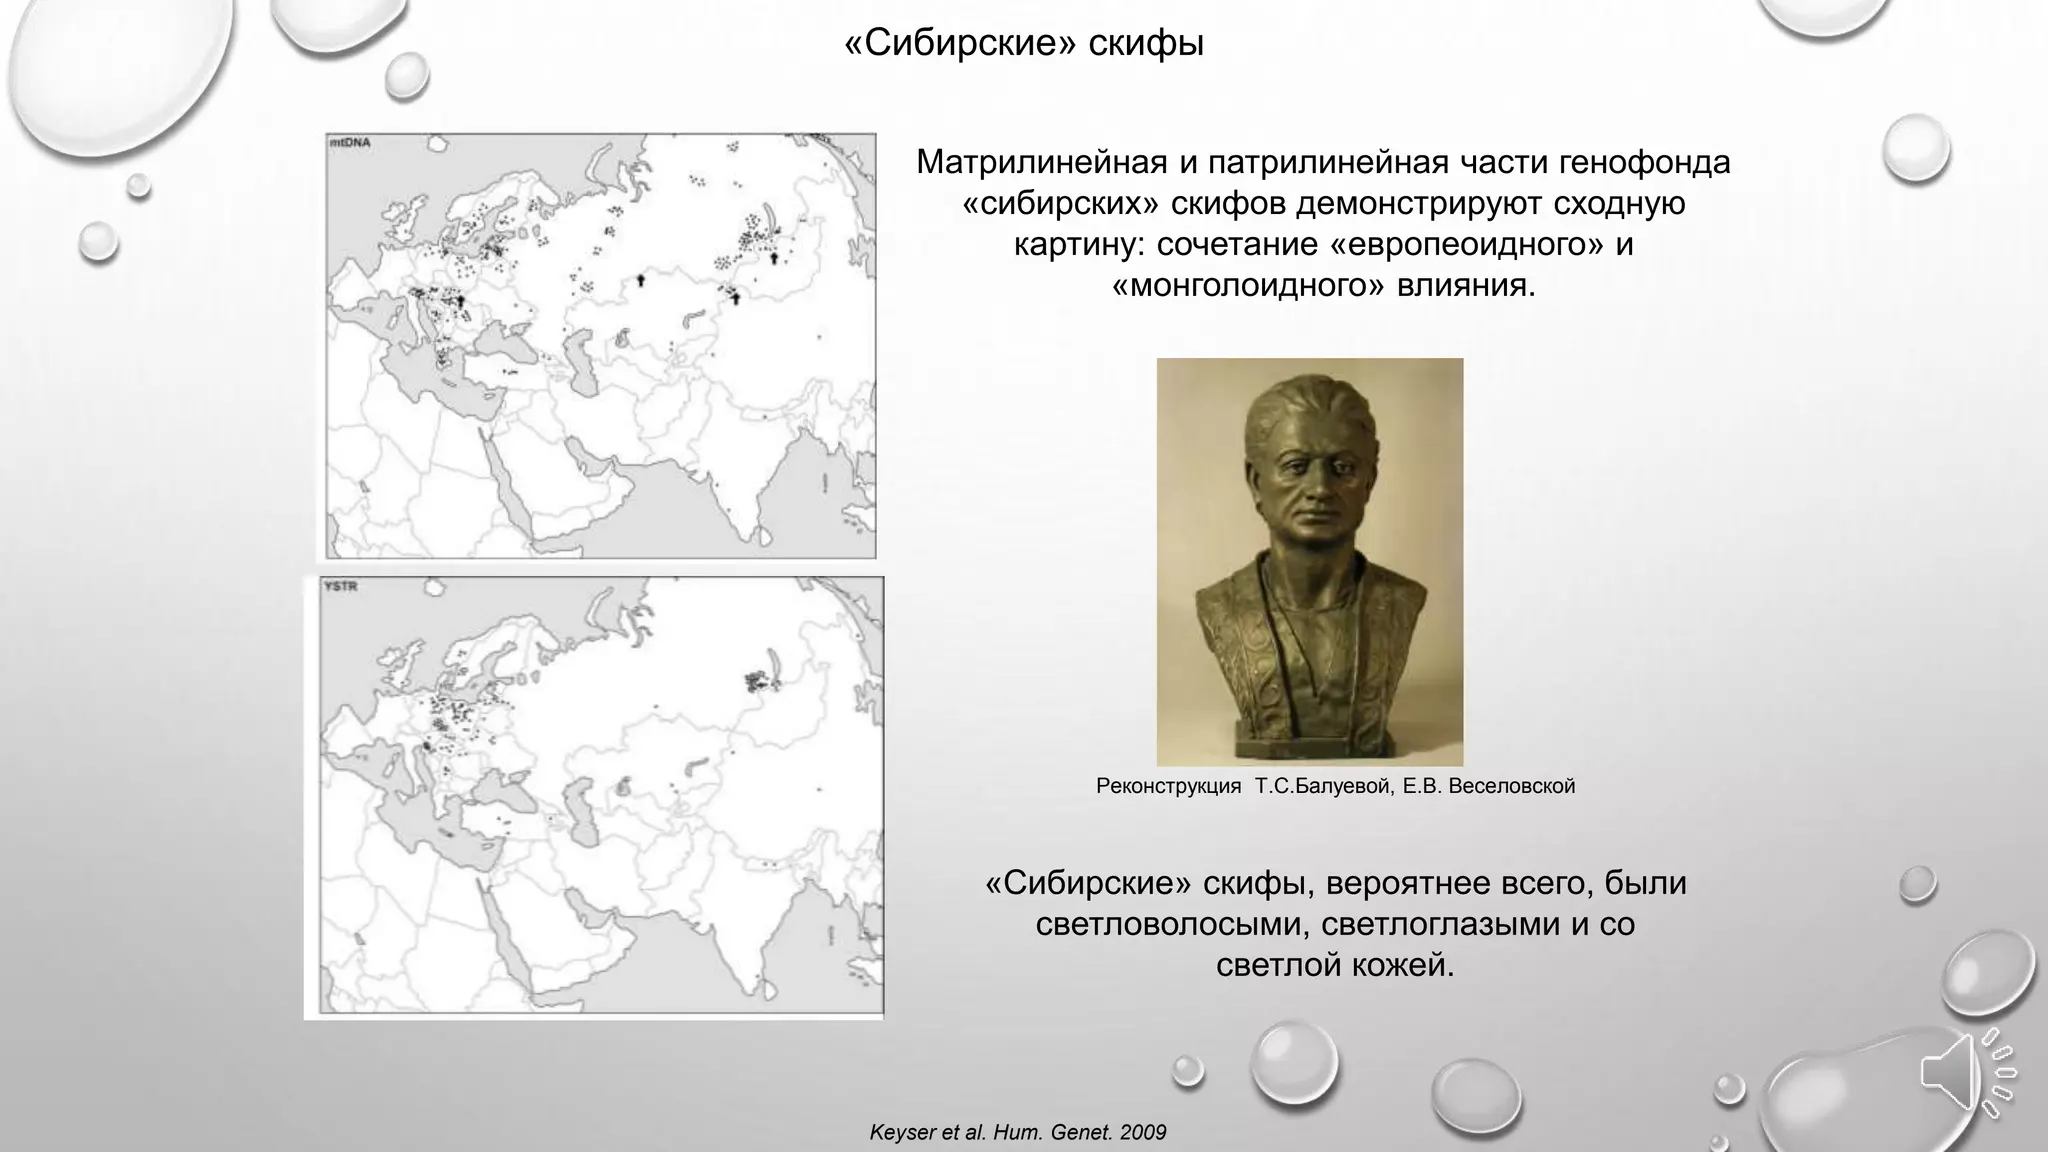Viewport: 2048px width, 1152px height.
Task: Click the mtDNA label on upper map
Action: pyautogui.click(x=350, y=144)
